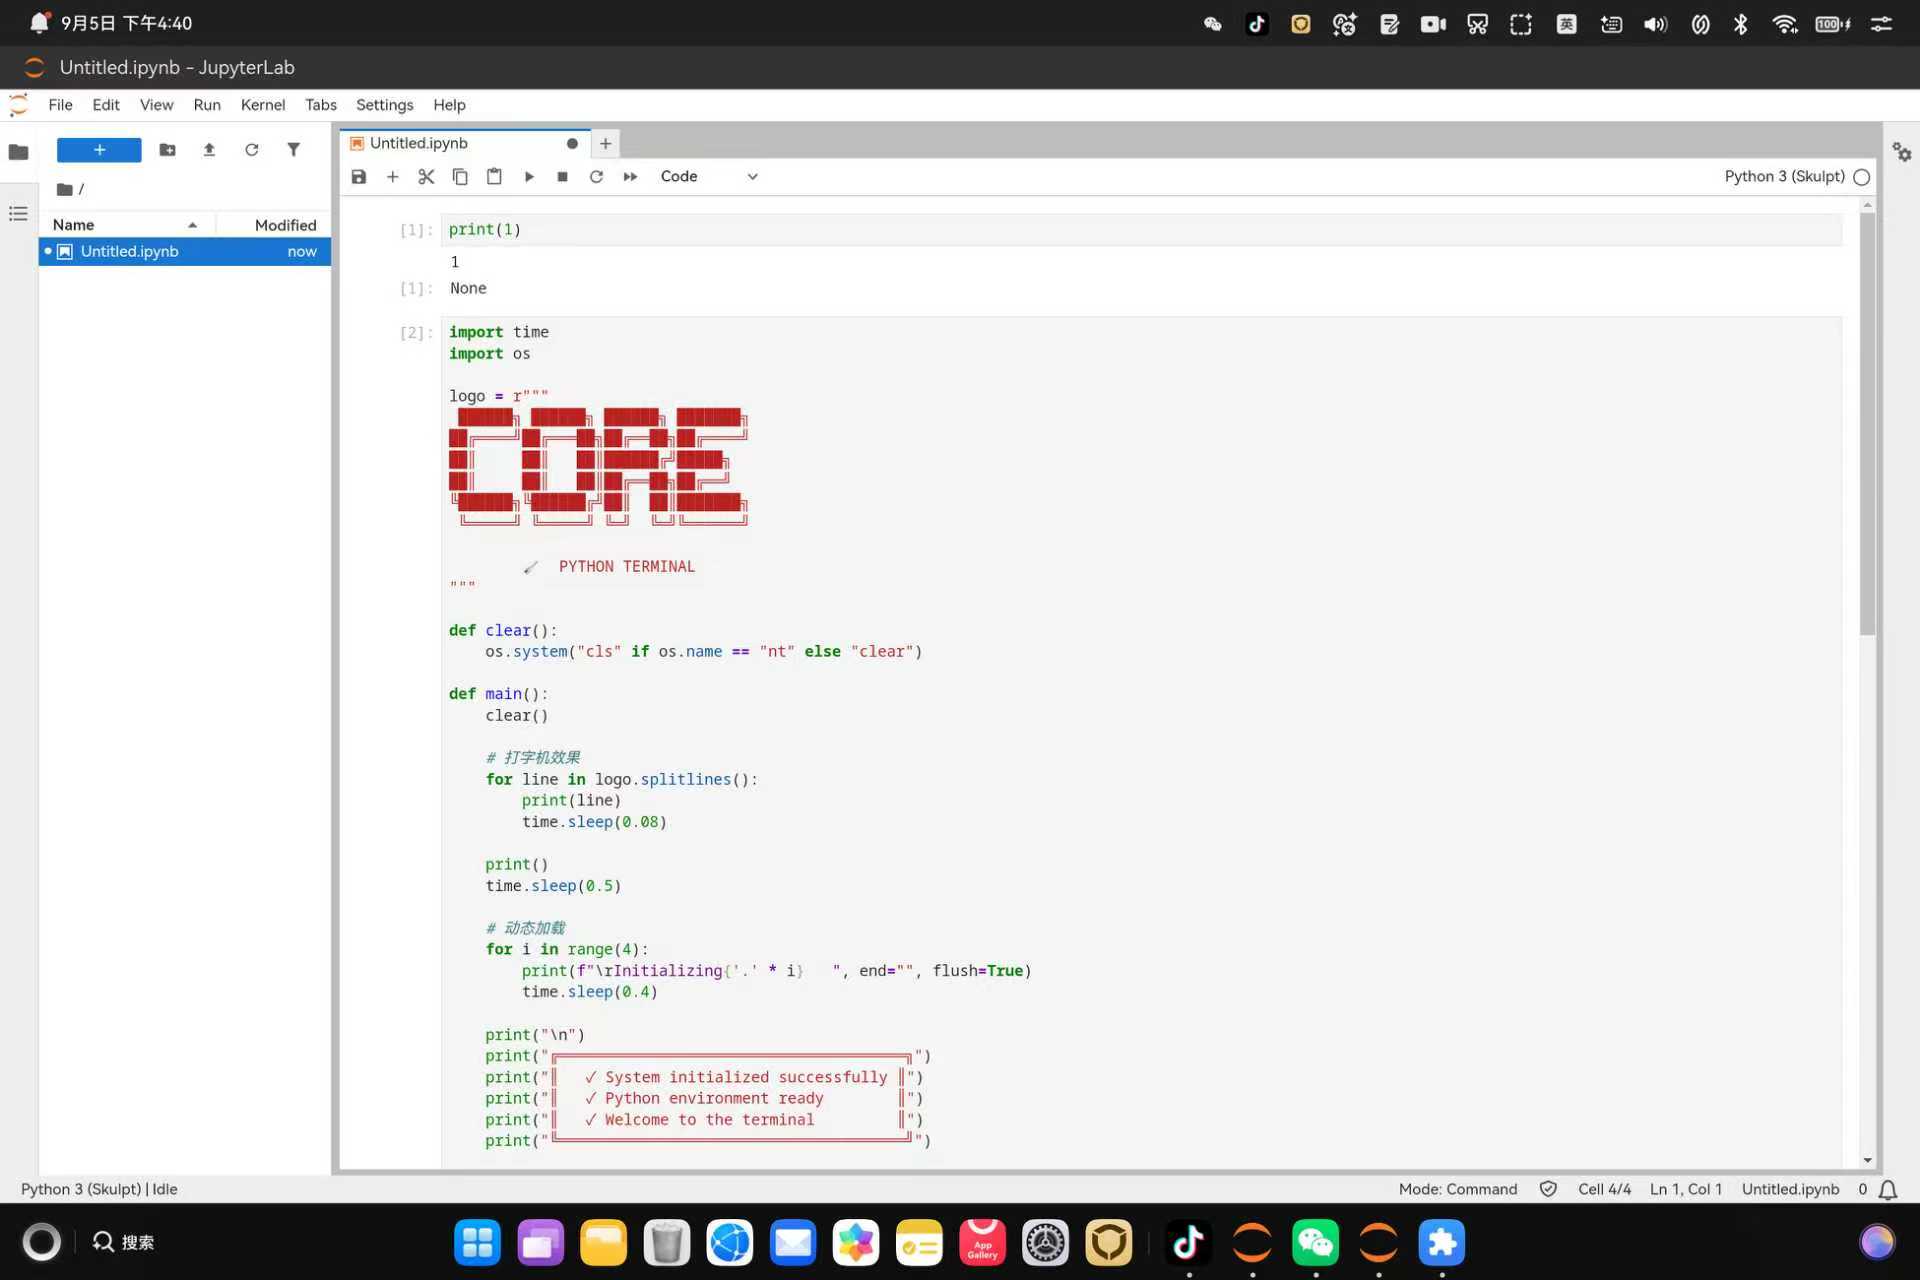Click the Python 3 (Skulpt) | Idle status
Screen dimensions: 1920x1280
tap(99, 1189)
